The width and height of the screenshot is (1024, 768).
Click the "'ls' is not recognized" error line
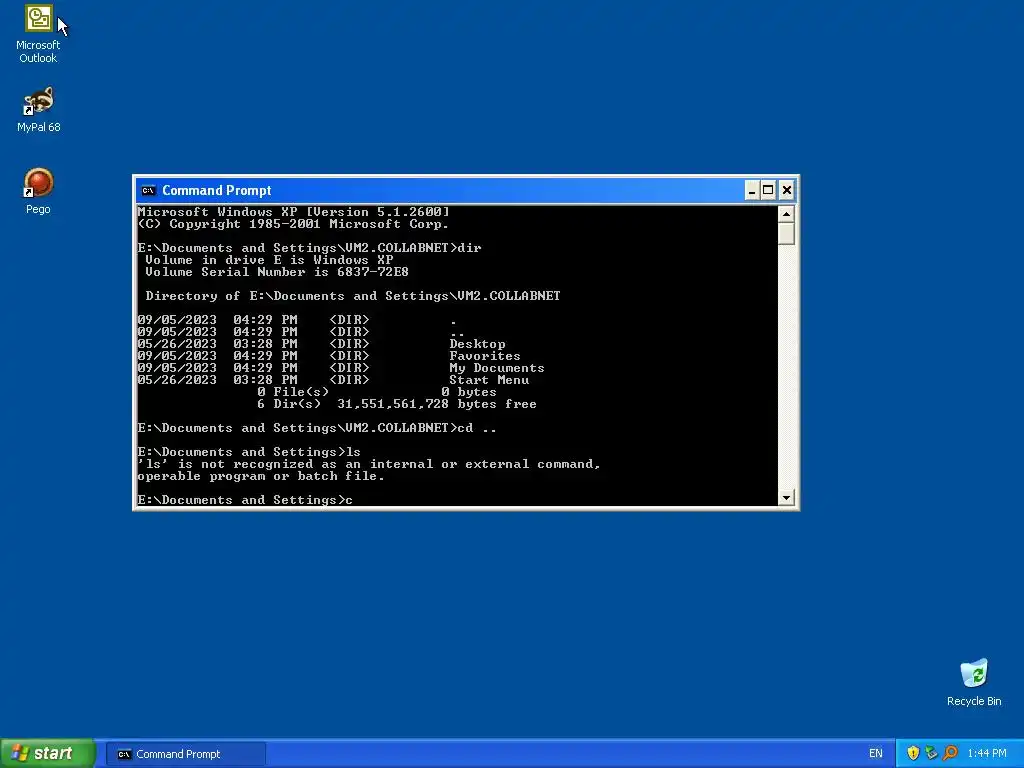pyautogui.click(x=369, y=464)
